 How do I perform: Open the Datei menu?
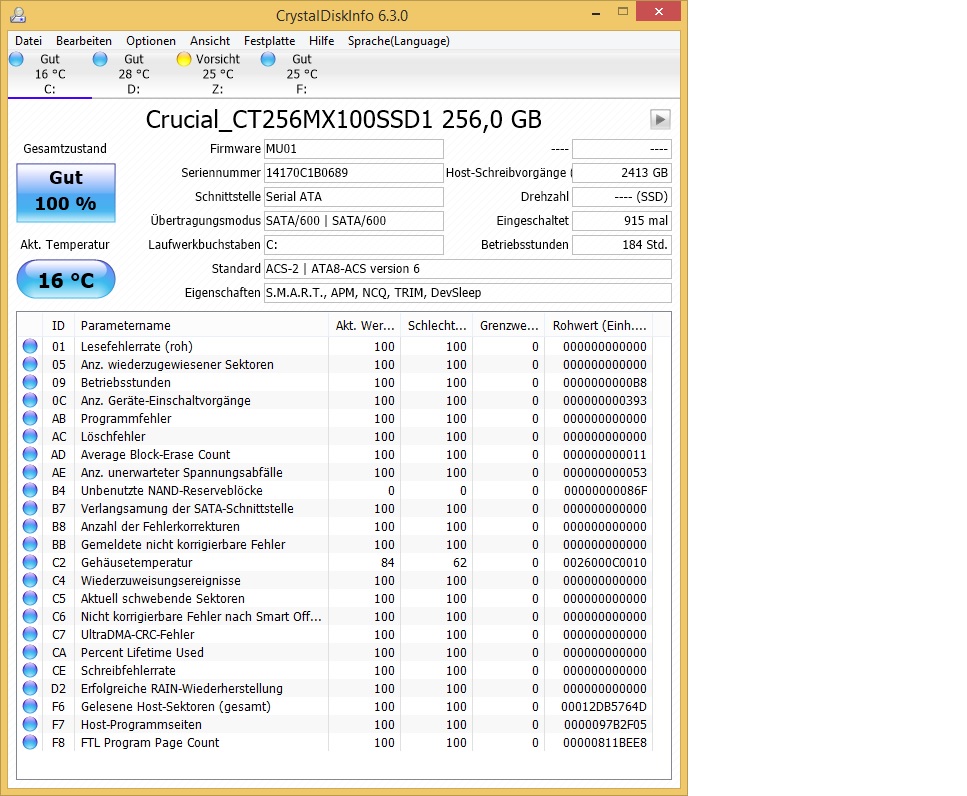click(28, 41)
